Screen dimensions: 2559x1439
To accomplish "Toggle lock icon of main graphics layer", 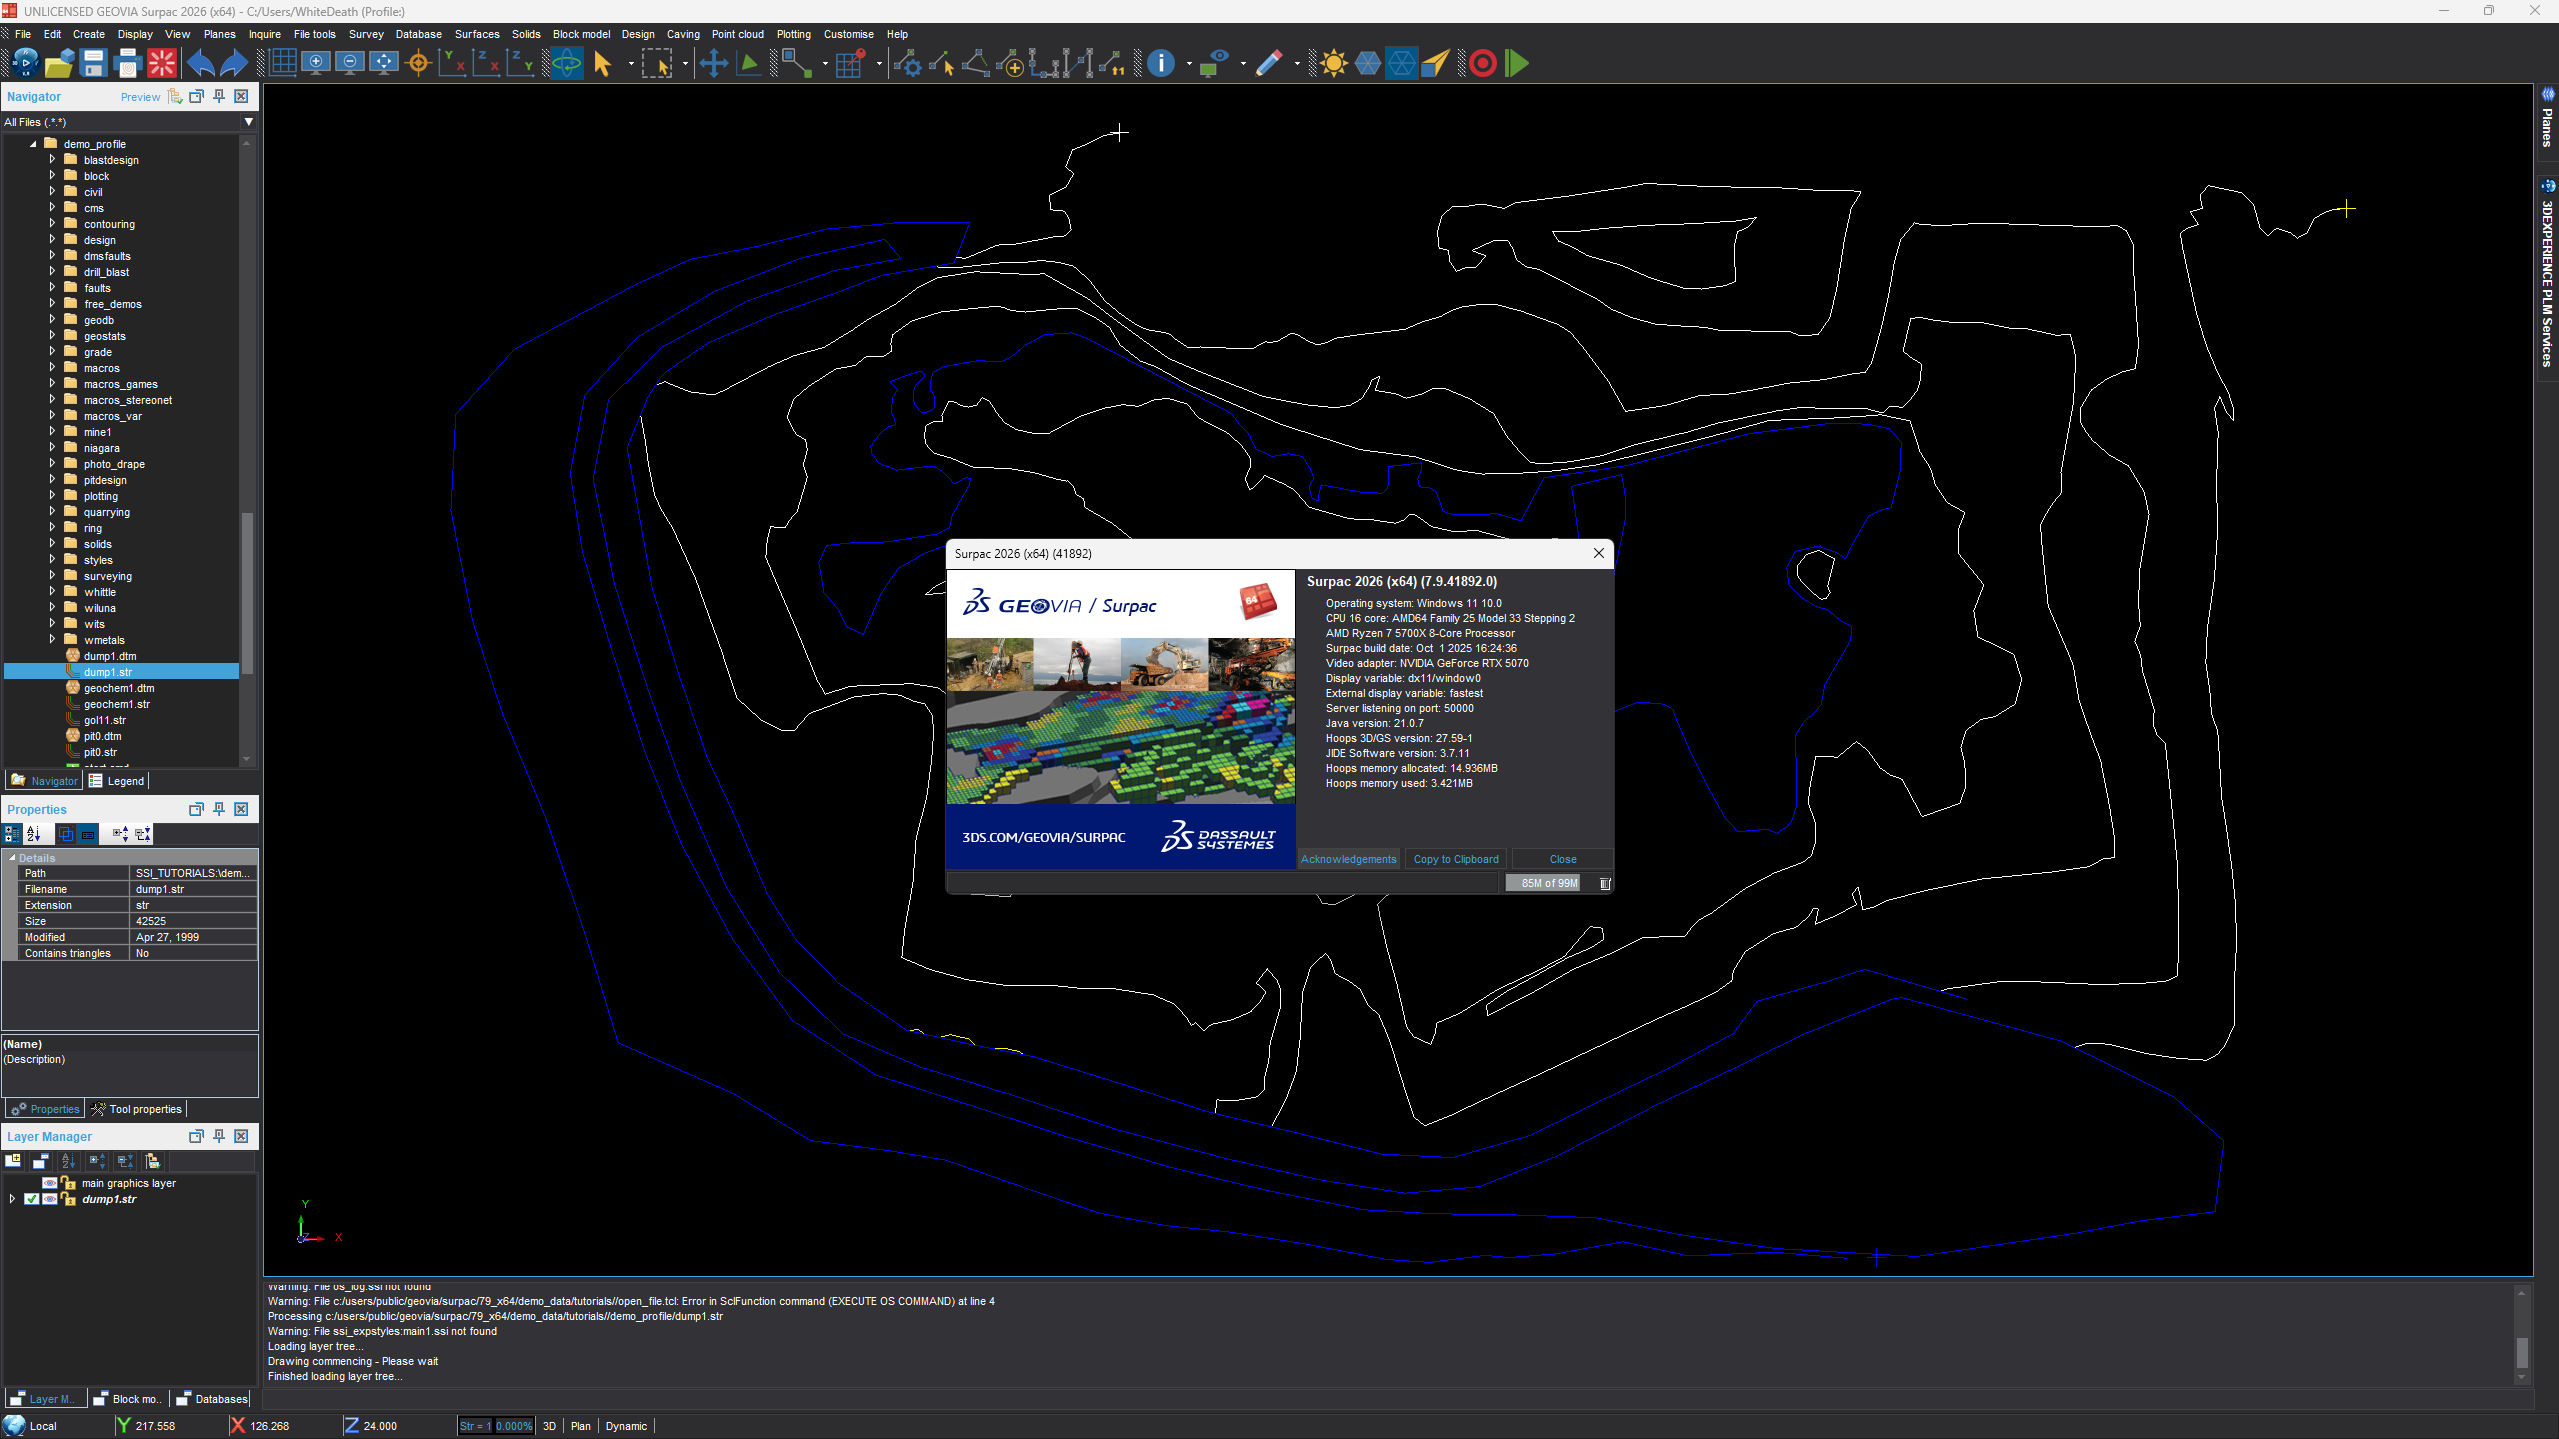I will [x=69, y=1183].
